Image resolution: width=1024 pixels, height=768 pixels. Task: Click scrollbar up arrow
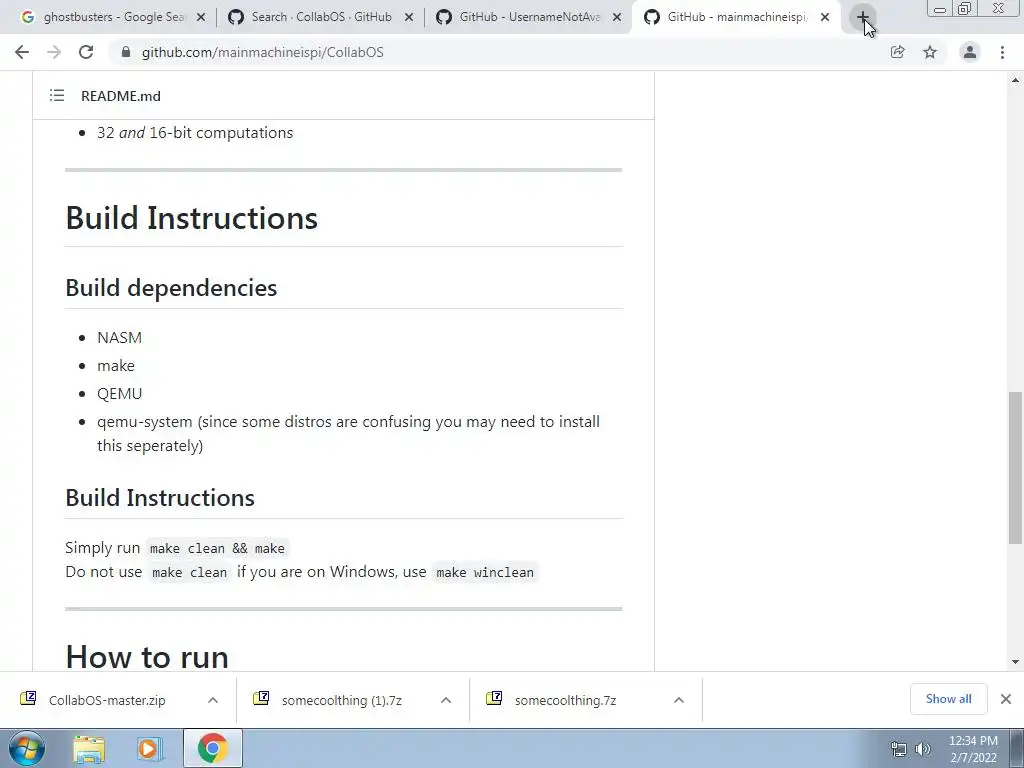[x=1015, y=80]
